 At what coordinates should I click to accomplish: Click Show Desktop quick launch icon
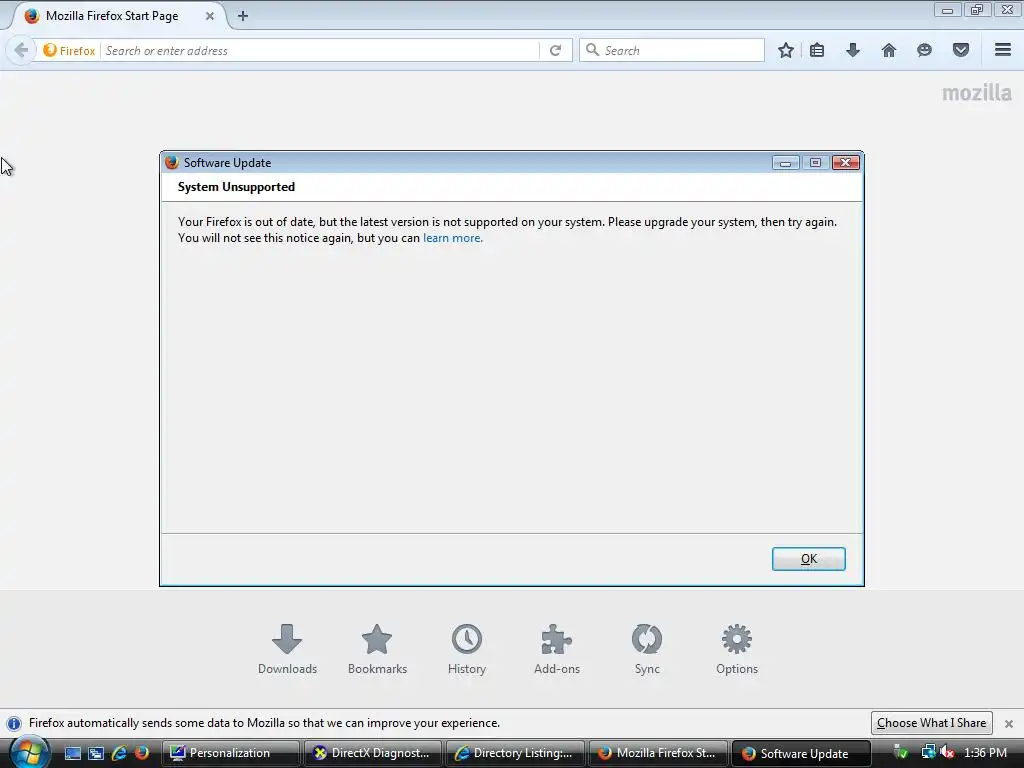(72, 753)
